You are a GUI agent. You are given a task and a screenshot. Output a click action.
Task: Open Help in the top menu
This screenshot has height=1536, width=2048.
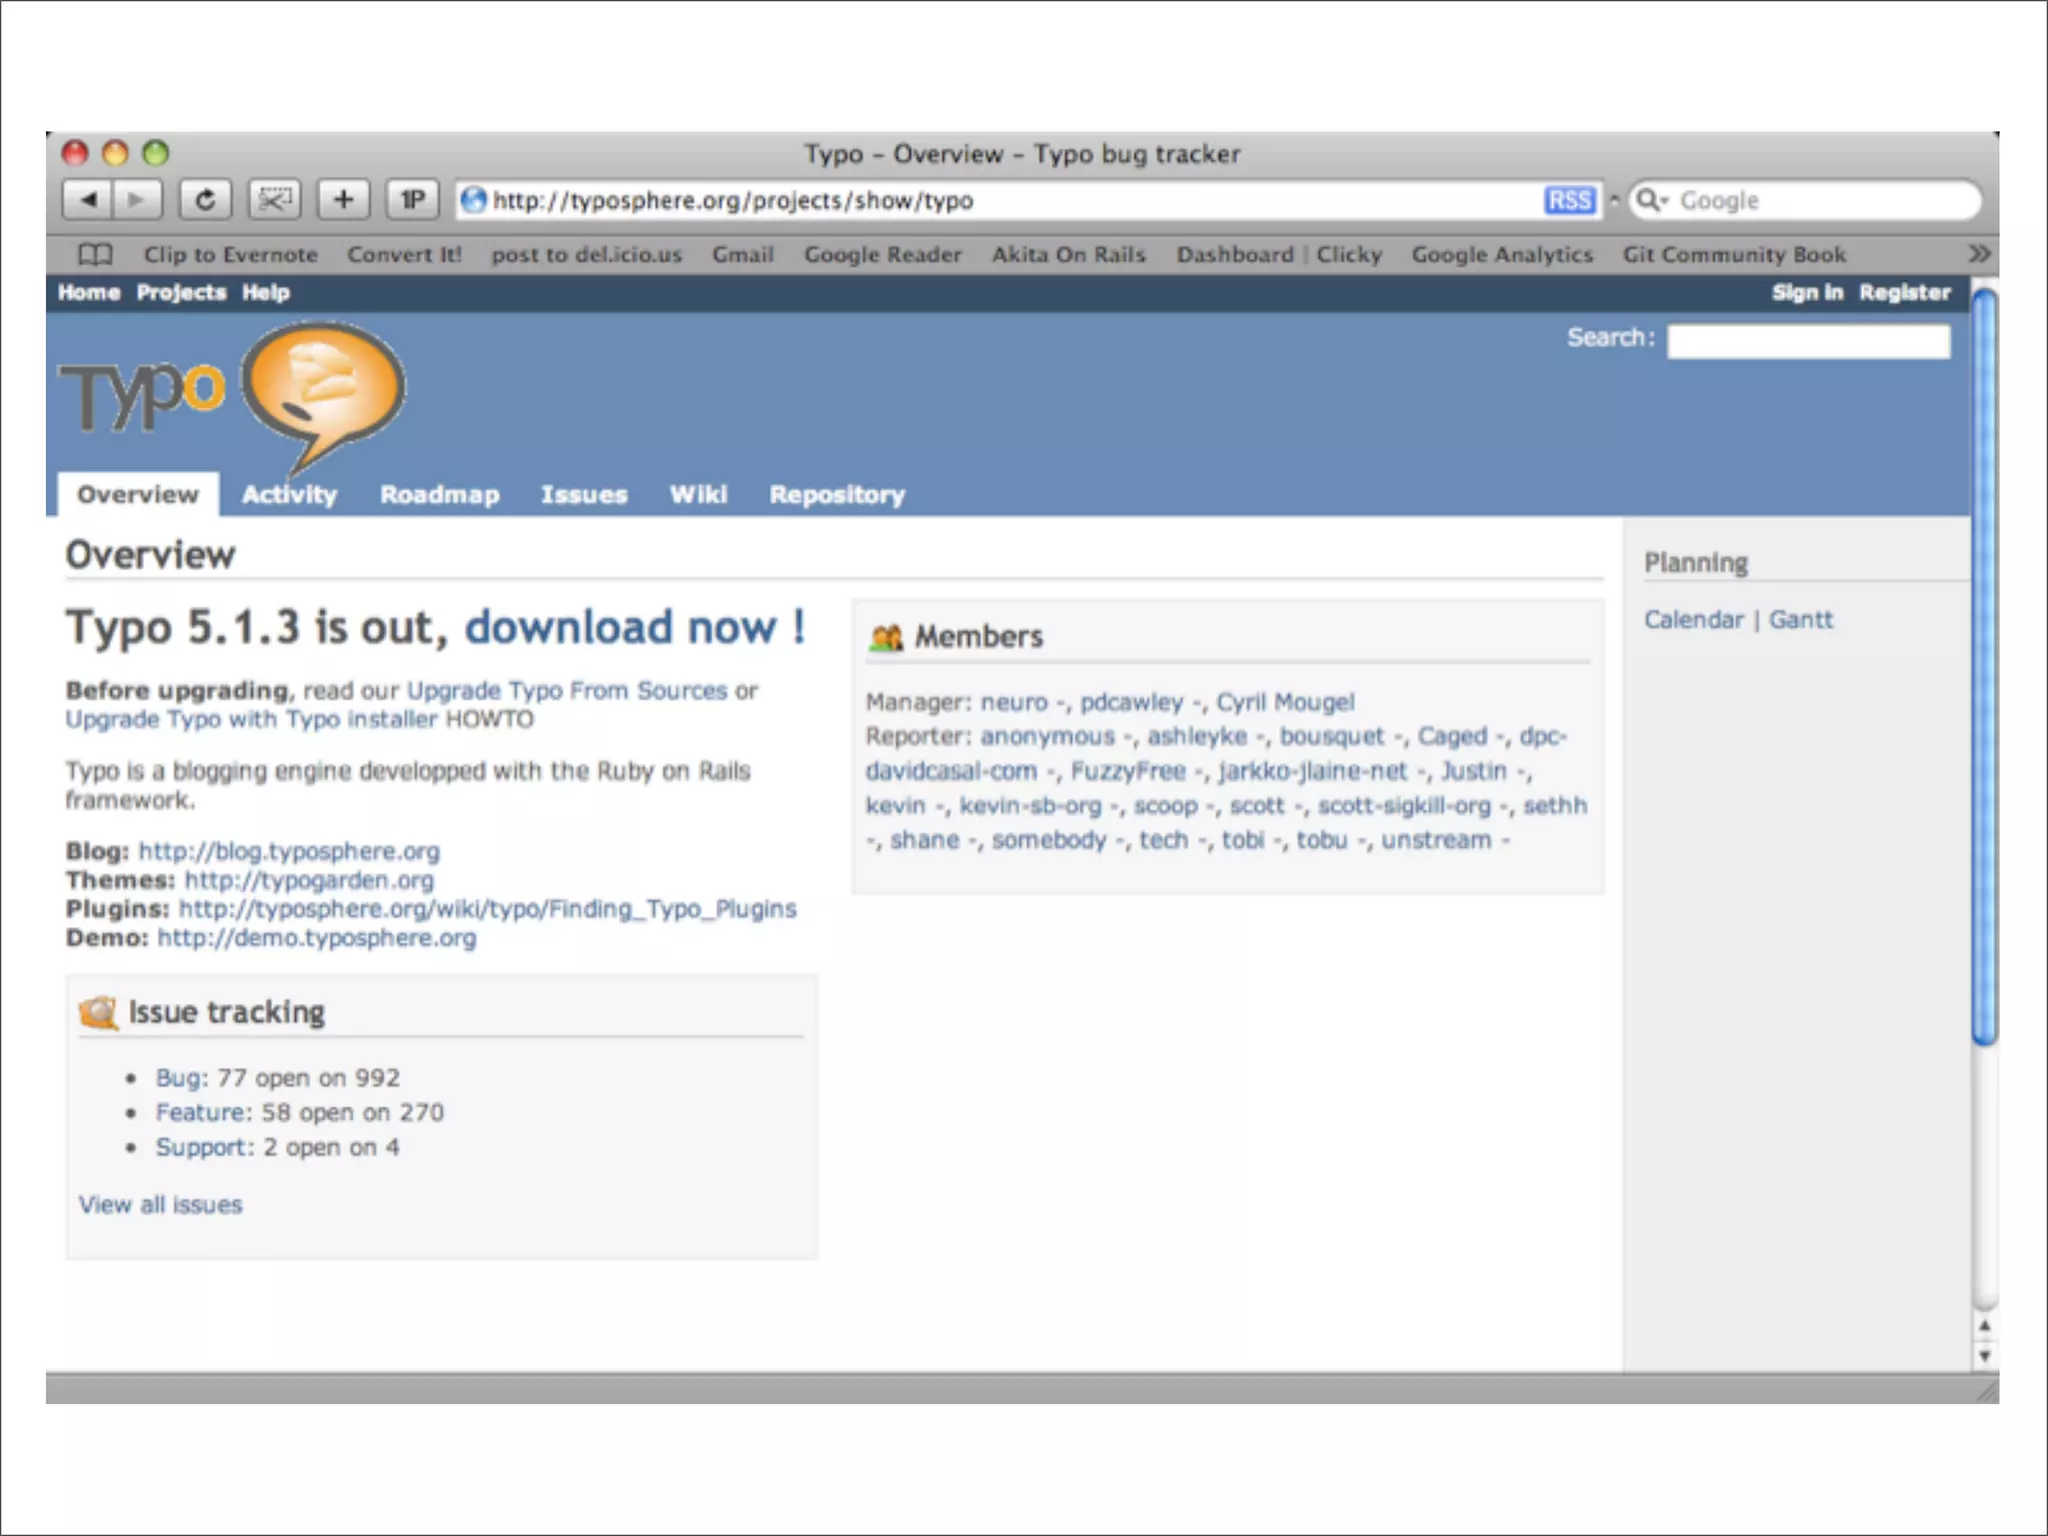266,292
